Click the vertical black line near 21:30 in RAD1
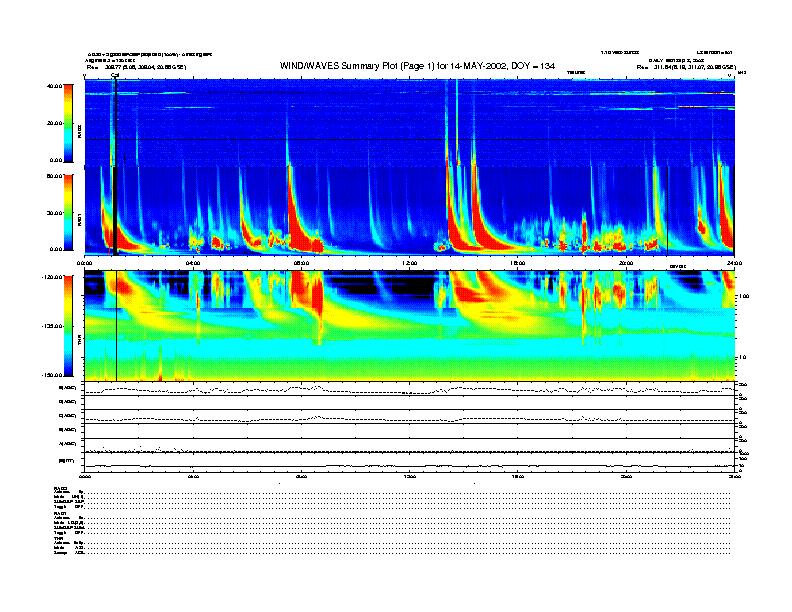The image size is (792, 612). (x=668, y=211)
